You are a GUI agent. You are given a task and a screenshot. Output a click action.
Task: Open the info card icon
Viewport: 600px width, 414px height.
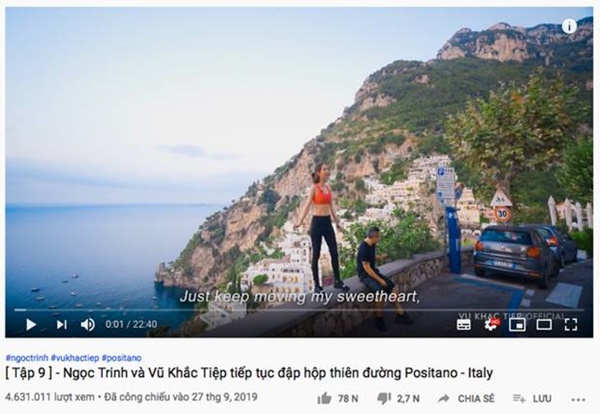[x=569, y=26]
